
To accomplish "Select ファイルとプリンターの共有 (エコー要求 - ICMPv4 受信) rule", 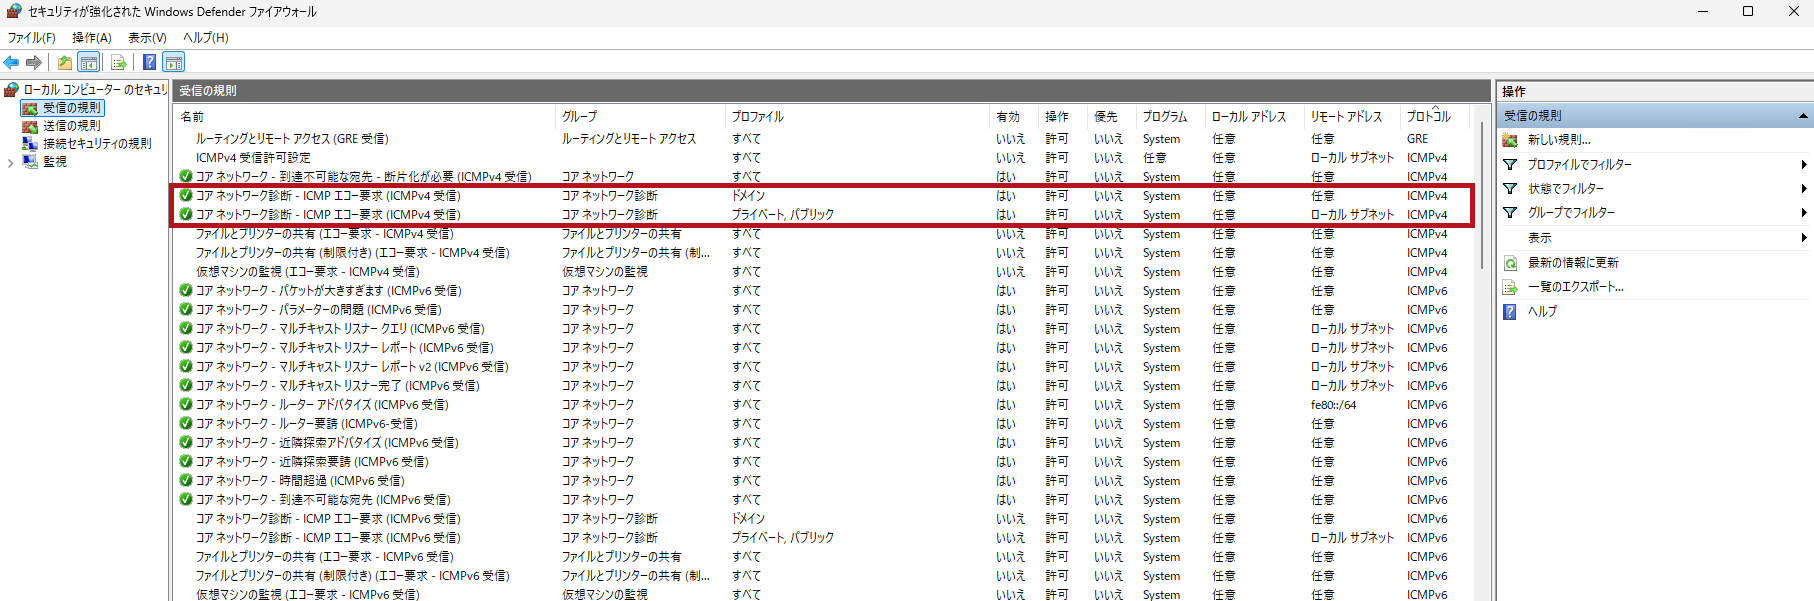I will coord(324,234).
